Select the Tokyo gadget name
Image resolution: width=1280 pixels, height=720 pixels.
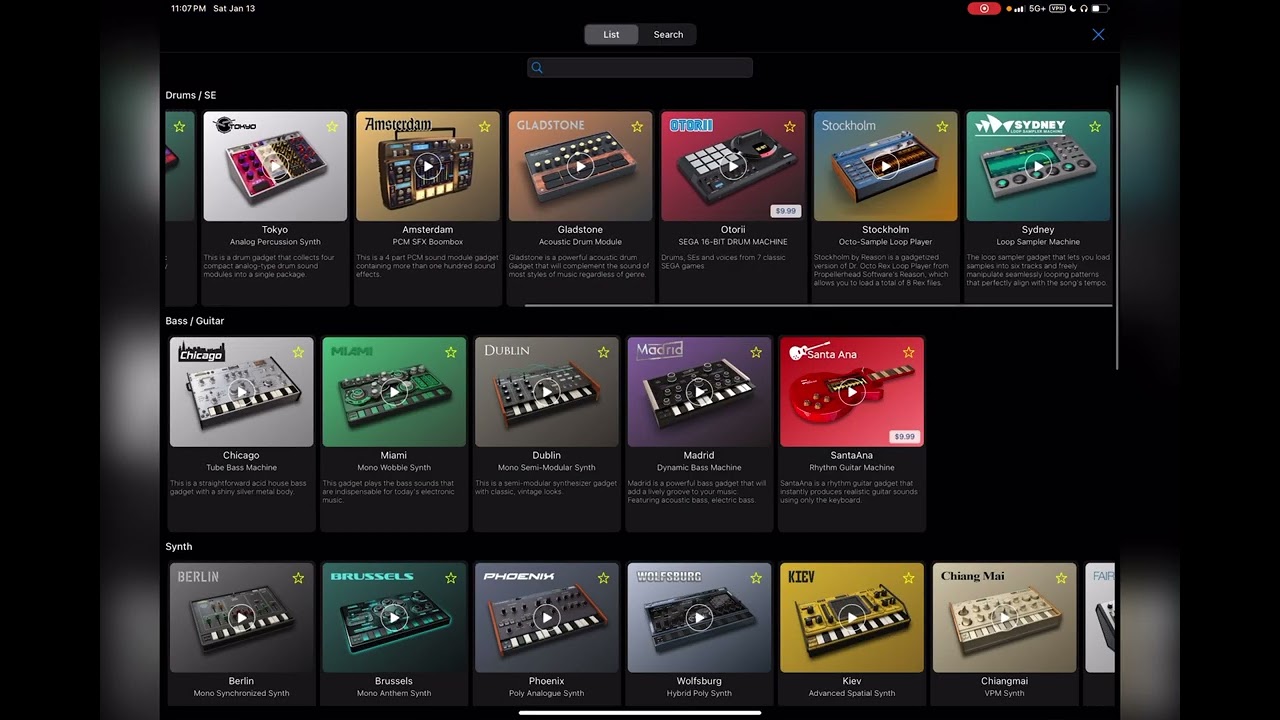275,230
